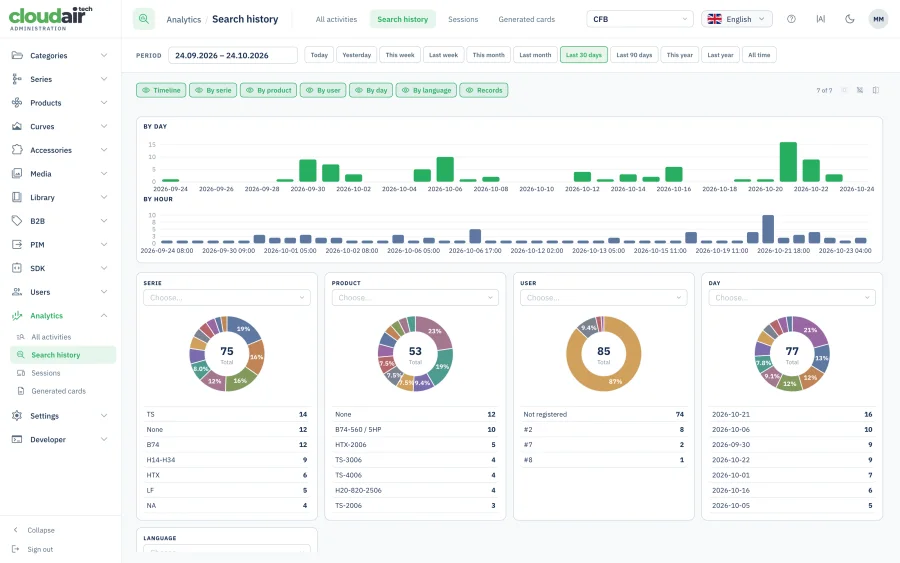Screen dimensions: 900x563
Task: Click the Media icon in sidebar
Action: [17, 173]
